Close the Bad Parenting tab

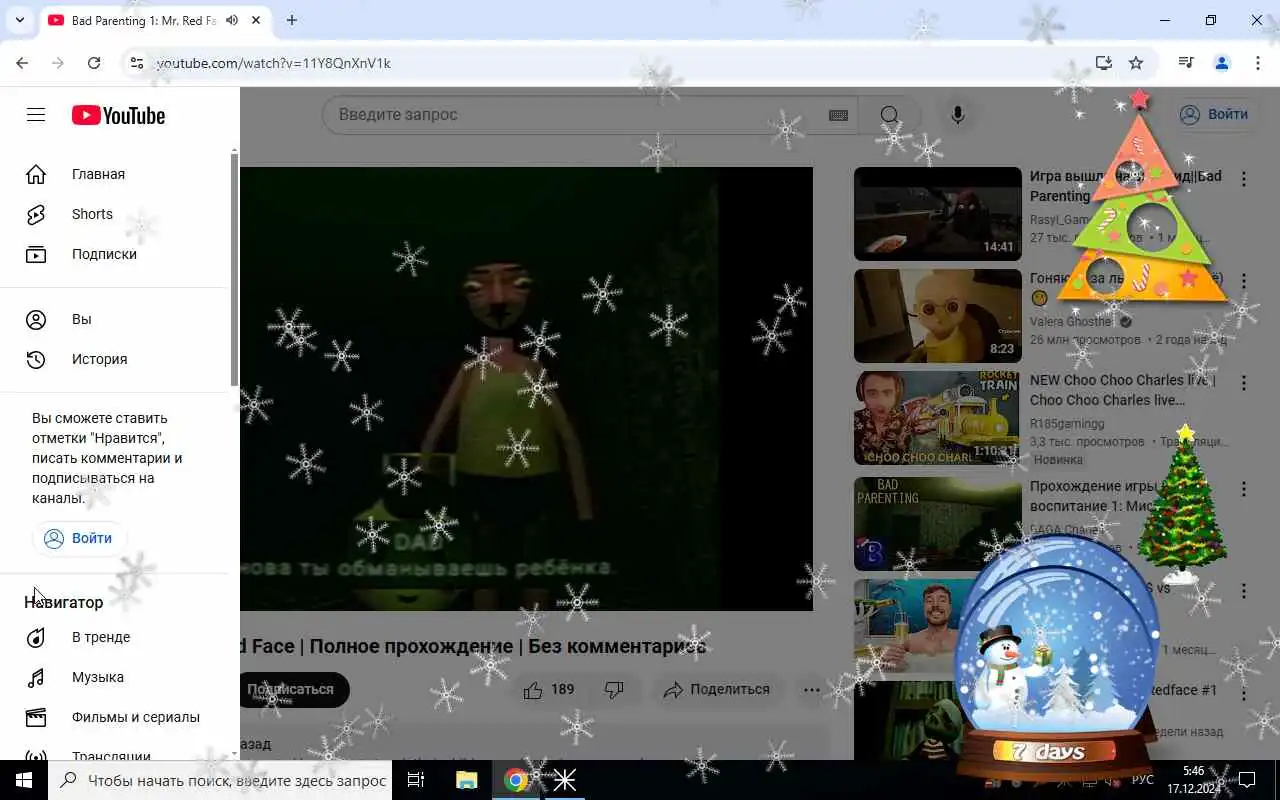point(257,20)
